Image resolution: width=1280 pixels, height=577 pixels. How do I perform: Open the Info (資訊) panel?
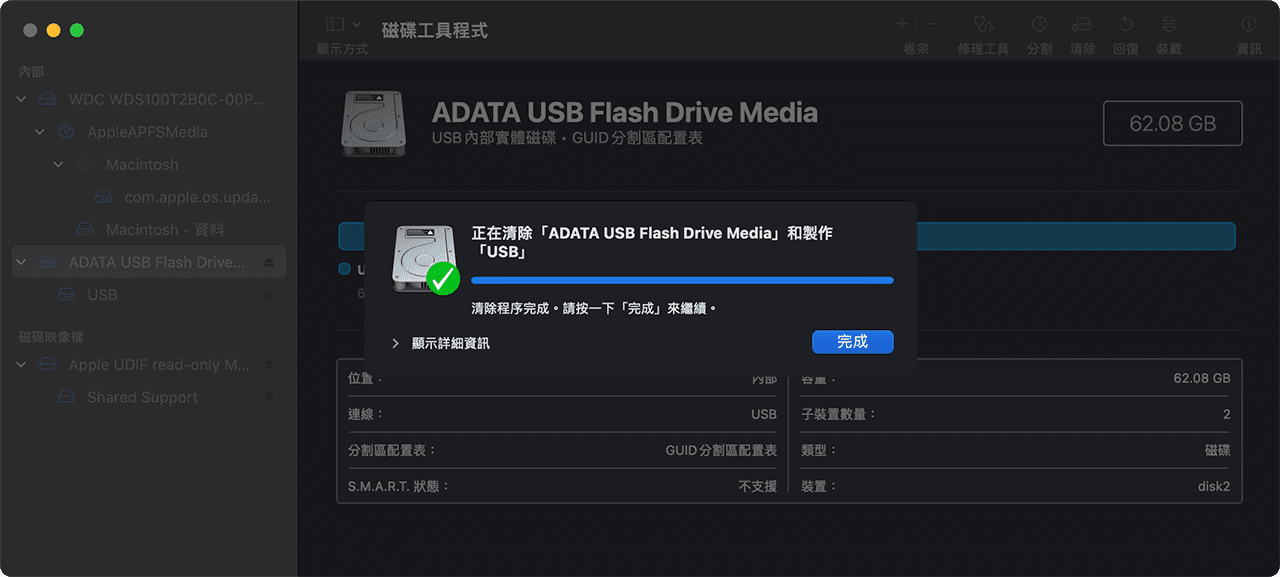(x=1248, y=30)
